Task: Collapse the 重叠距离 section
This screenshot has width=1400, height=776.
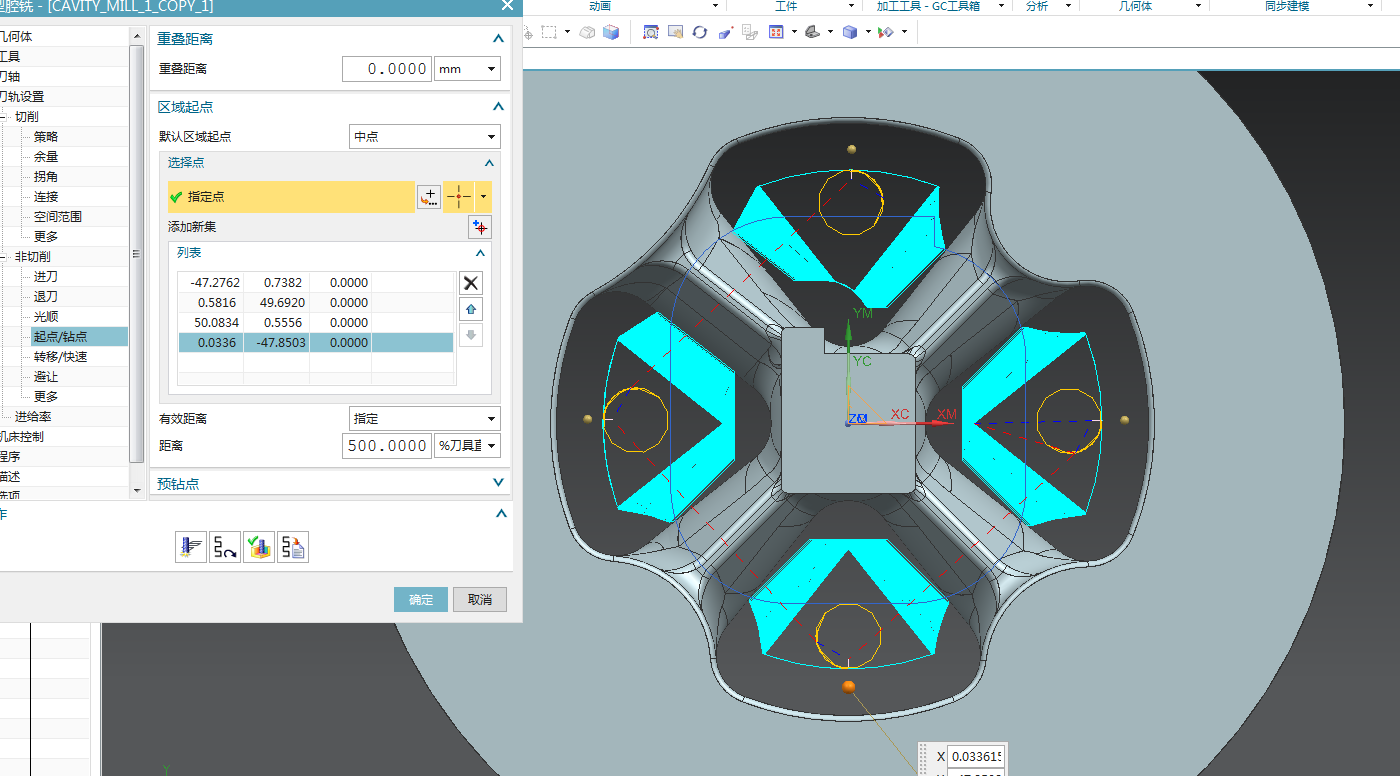Action: coord(498,39)
